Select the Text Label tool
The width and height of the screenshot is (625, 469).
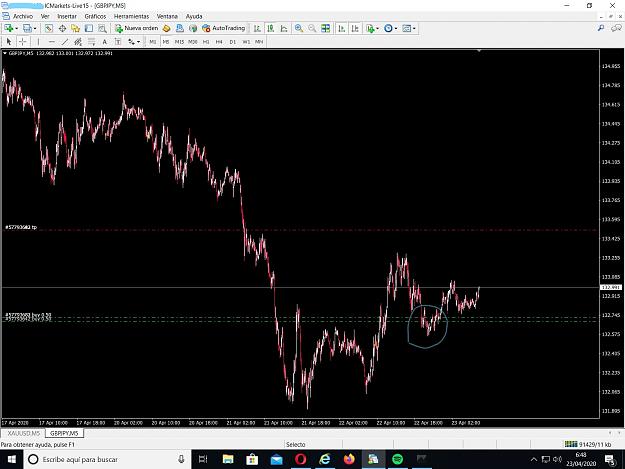pyautogui.click(x=118, y=41)
